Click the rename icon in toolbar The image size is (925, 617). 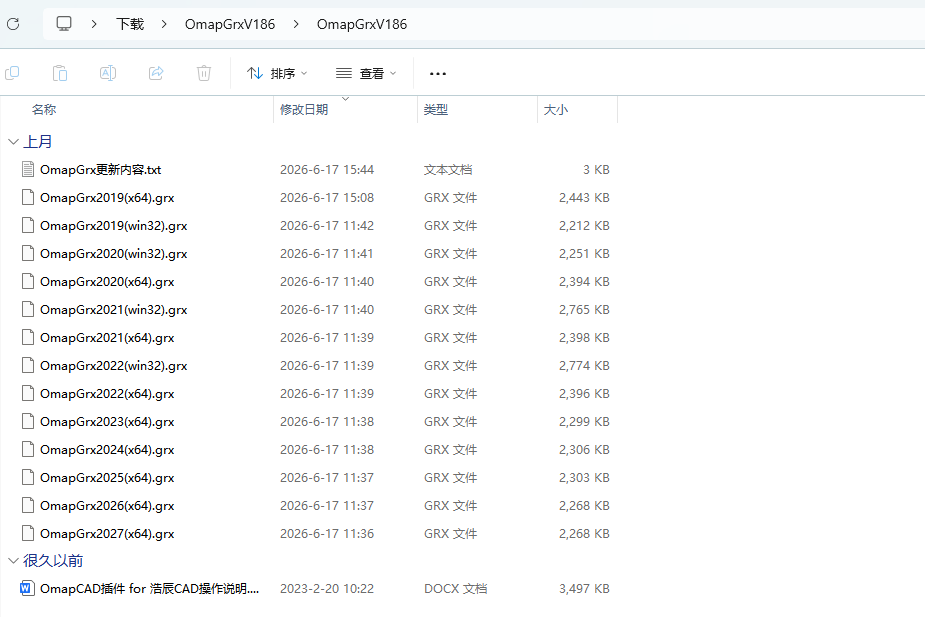108,73
